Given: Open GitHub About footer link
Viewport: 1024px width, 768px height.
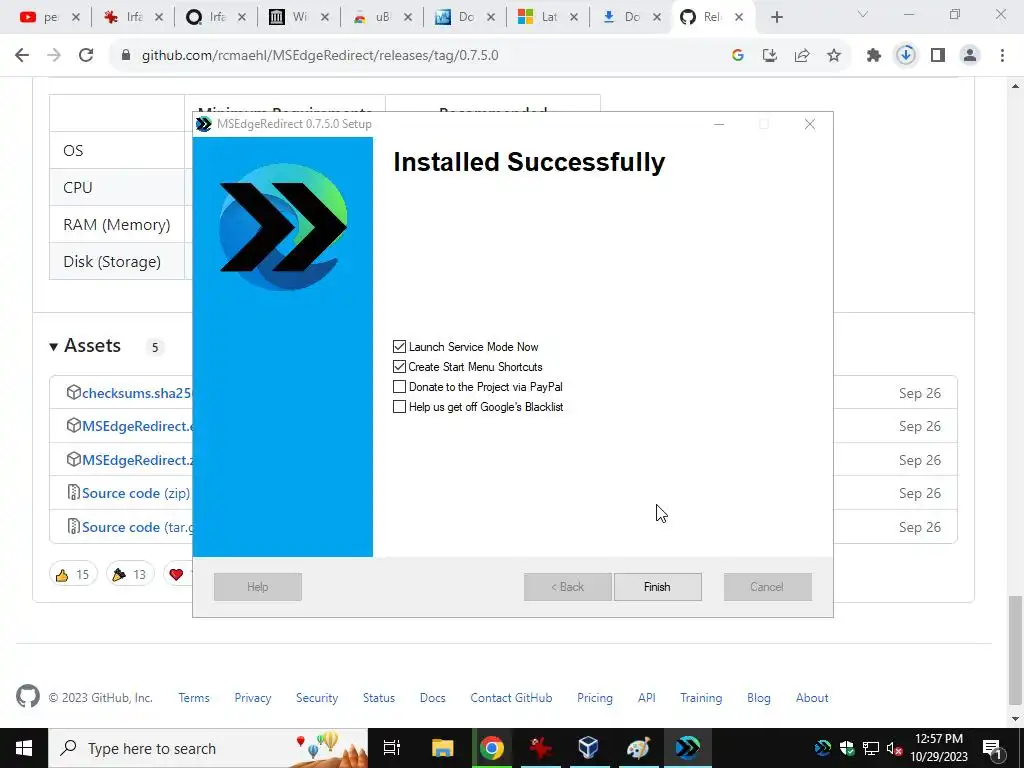Looking at the screenshot, I should coord(812,697).
